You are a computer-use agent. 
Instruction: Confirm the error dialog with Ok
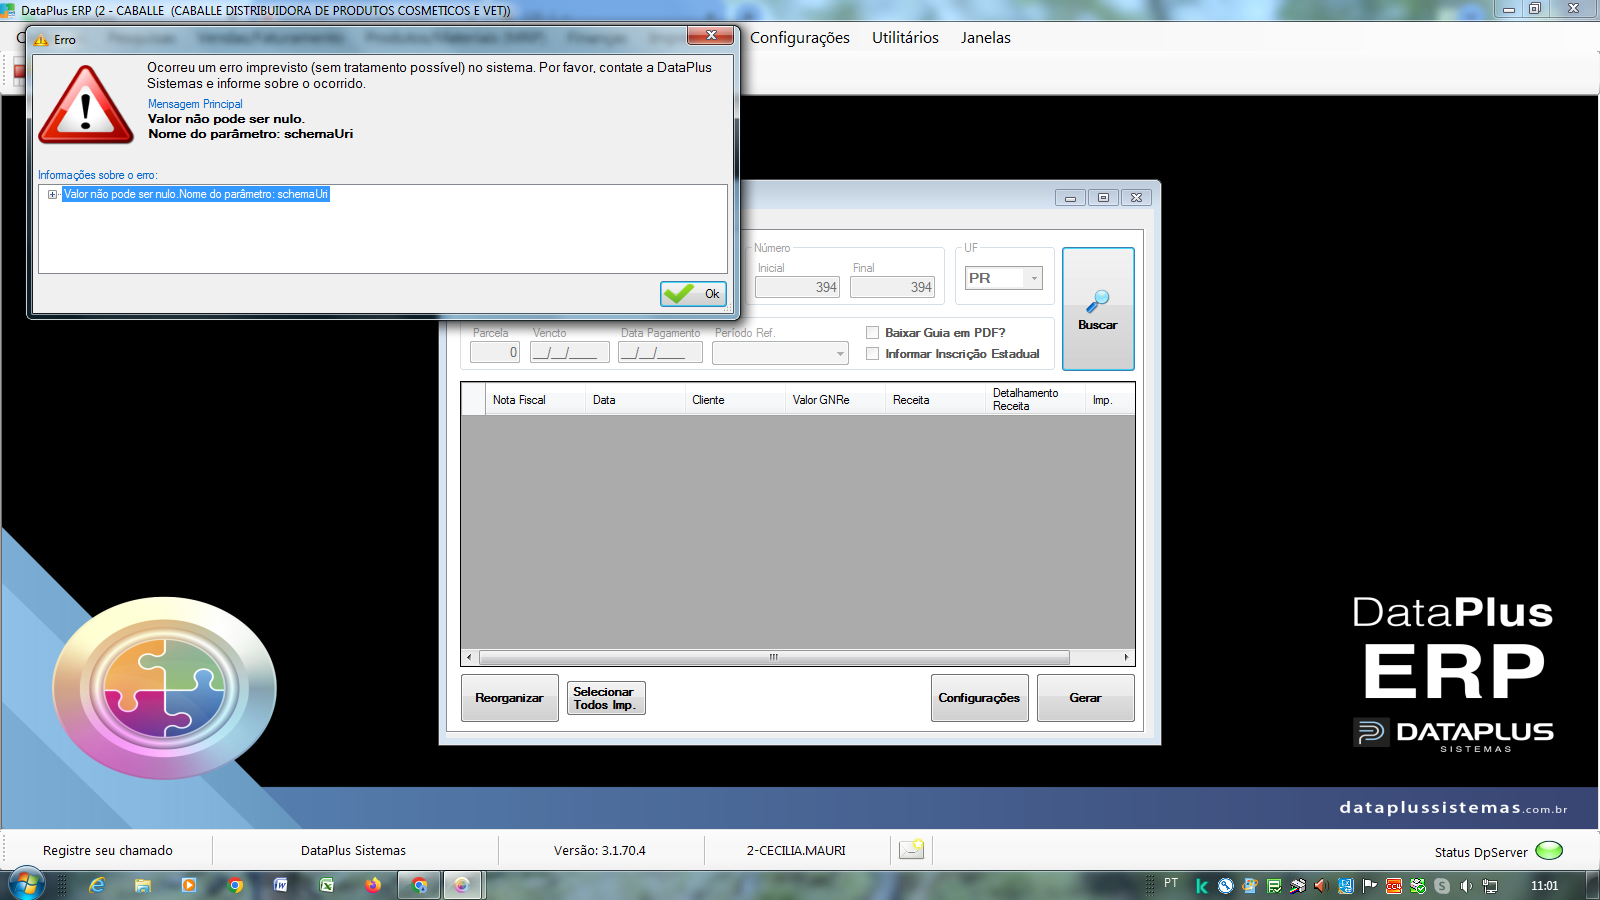click(693, 293)
